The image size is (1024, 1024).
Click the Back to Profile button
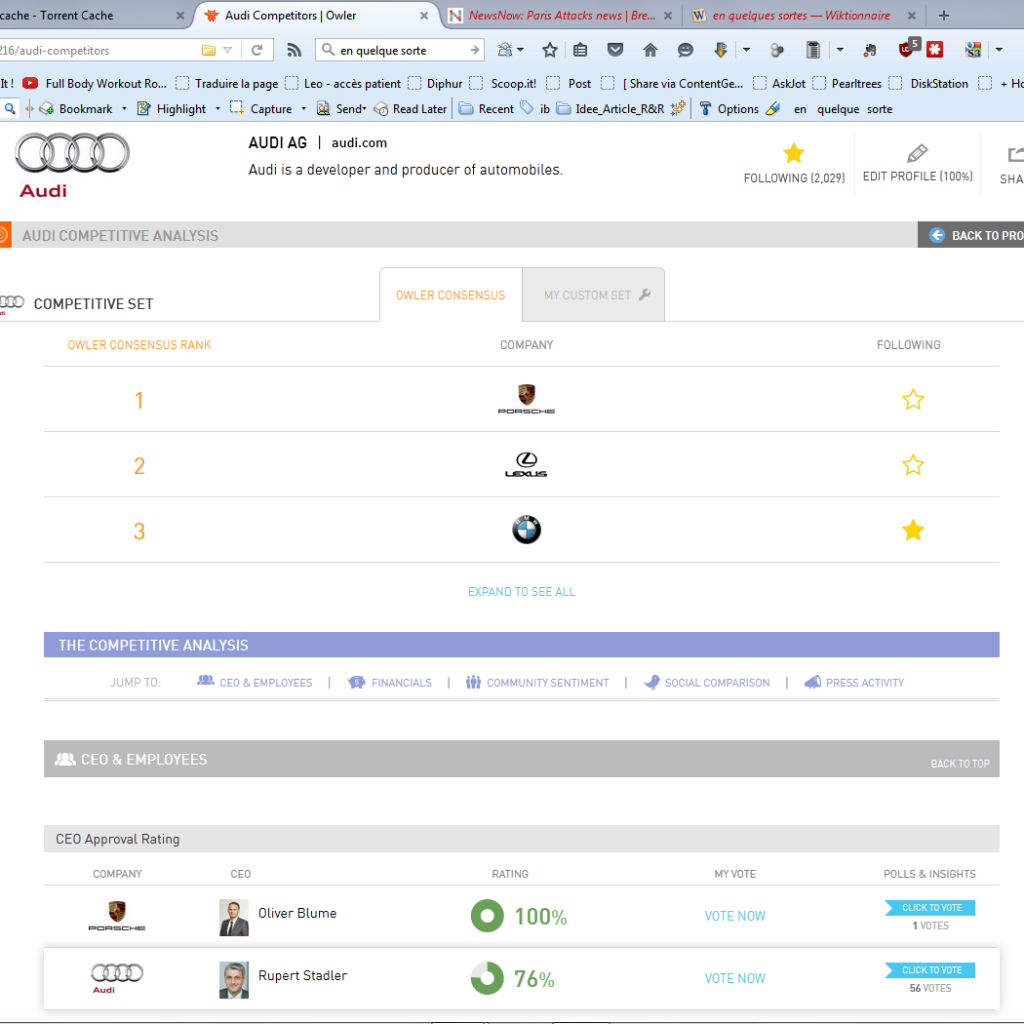970,235
